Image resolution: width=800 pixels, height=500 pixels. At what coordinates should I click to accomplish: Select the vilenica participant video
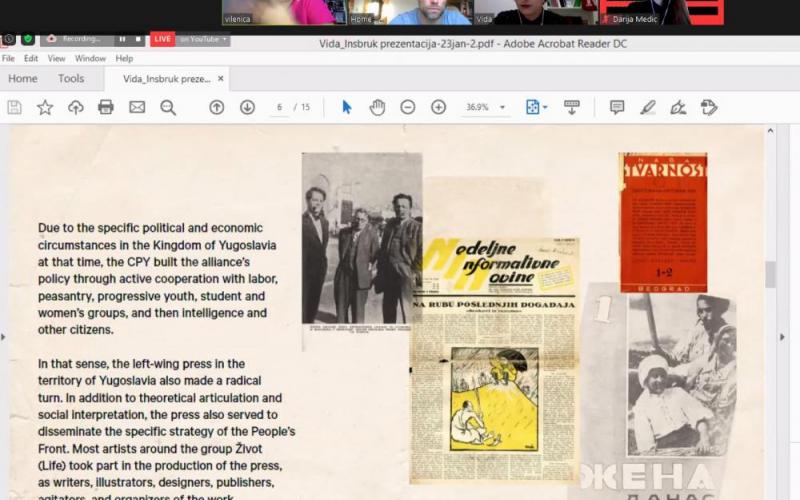coord(285,12)
